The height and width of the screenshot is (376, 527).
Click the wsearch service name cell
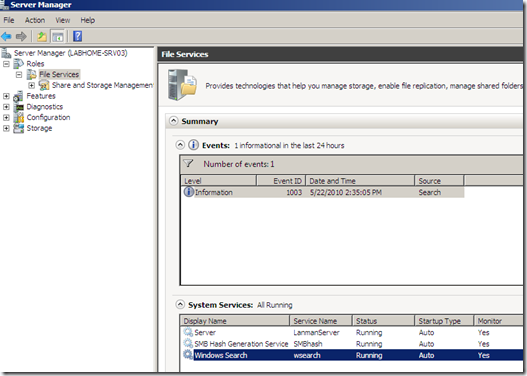click(307, 355)
